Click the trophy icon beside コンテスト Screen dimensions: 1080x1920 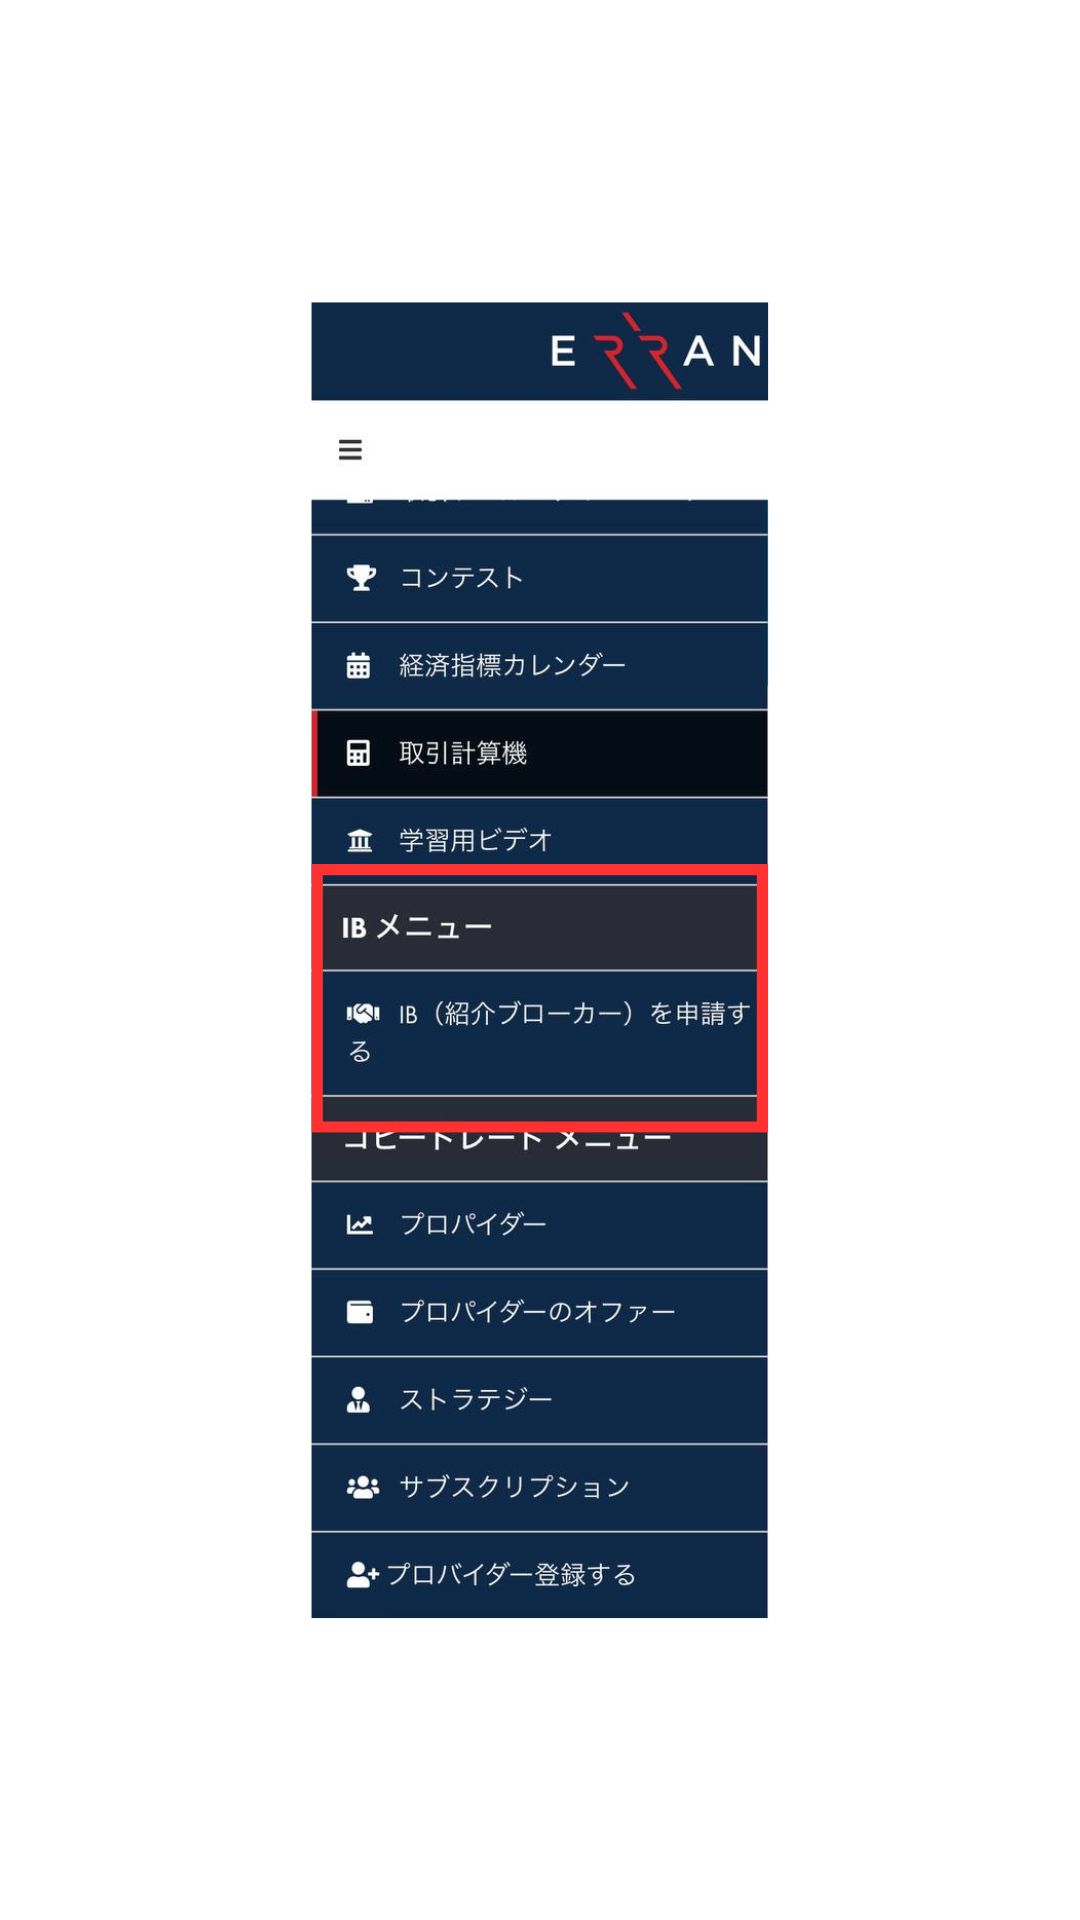click(361, 578)
